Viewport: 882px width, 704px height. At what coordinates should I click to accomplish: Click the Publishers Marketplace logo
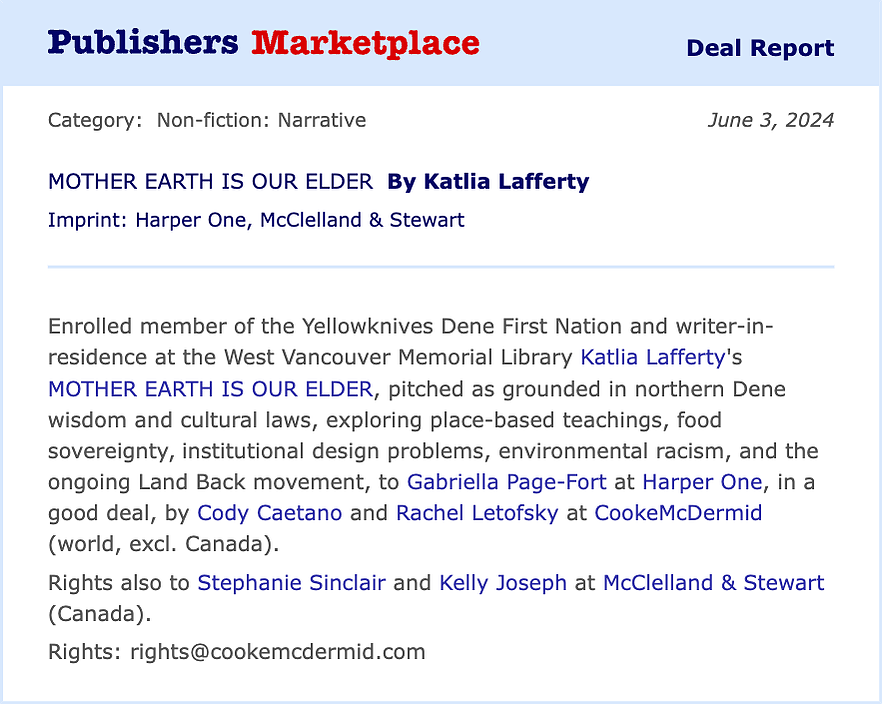(x=263, y=43)
